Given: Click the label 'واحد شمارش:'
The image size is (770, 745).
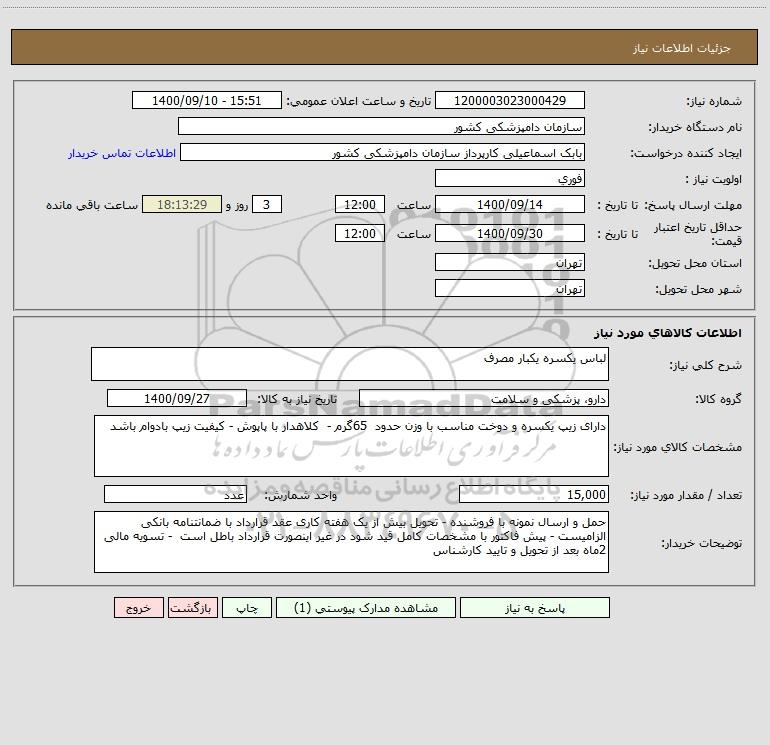Looking at the screenshot, I should (301, 496).
